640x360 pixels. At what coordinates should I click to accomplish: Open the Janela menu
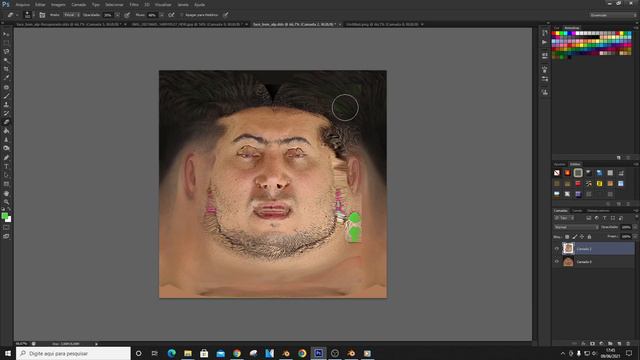coord(183,4)
